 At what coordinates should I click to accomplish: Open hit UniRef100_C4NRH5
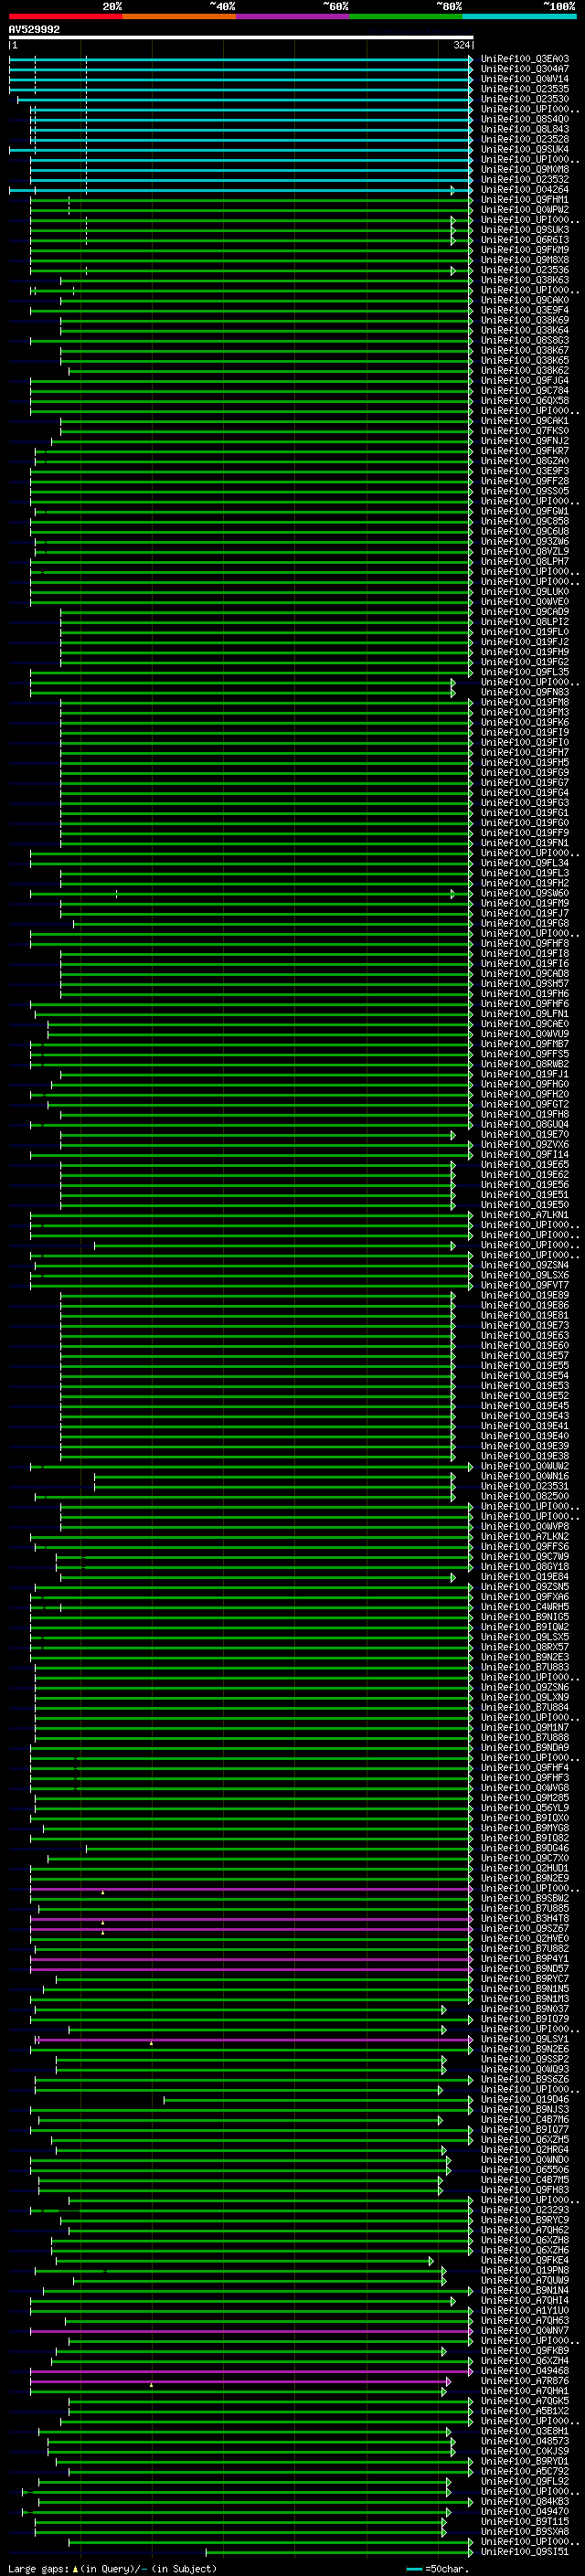point(524,1606)
